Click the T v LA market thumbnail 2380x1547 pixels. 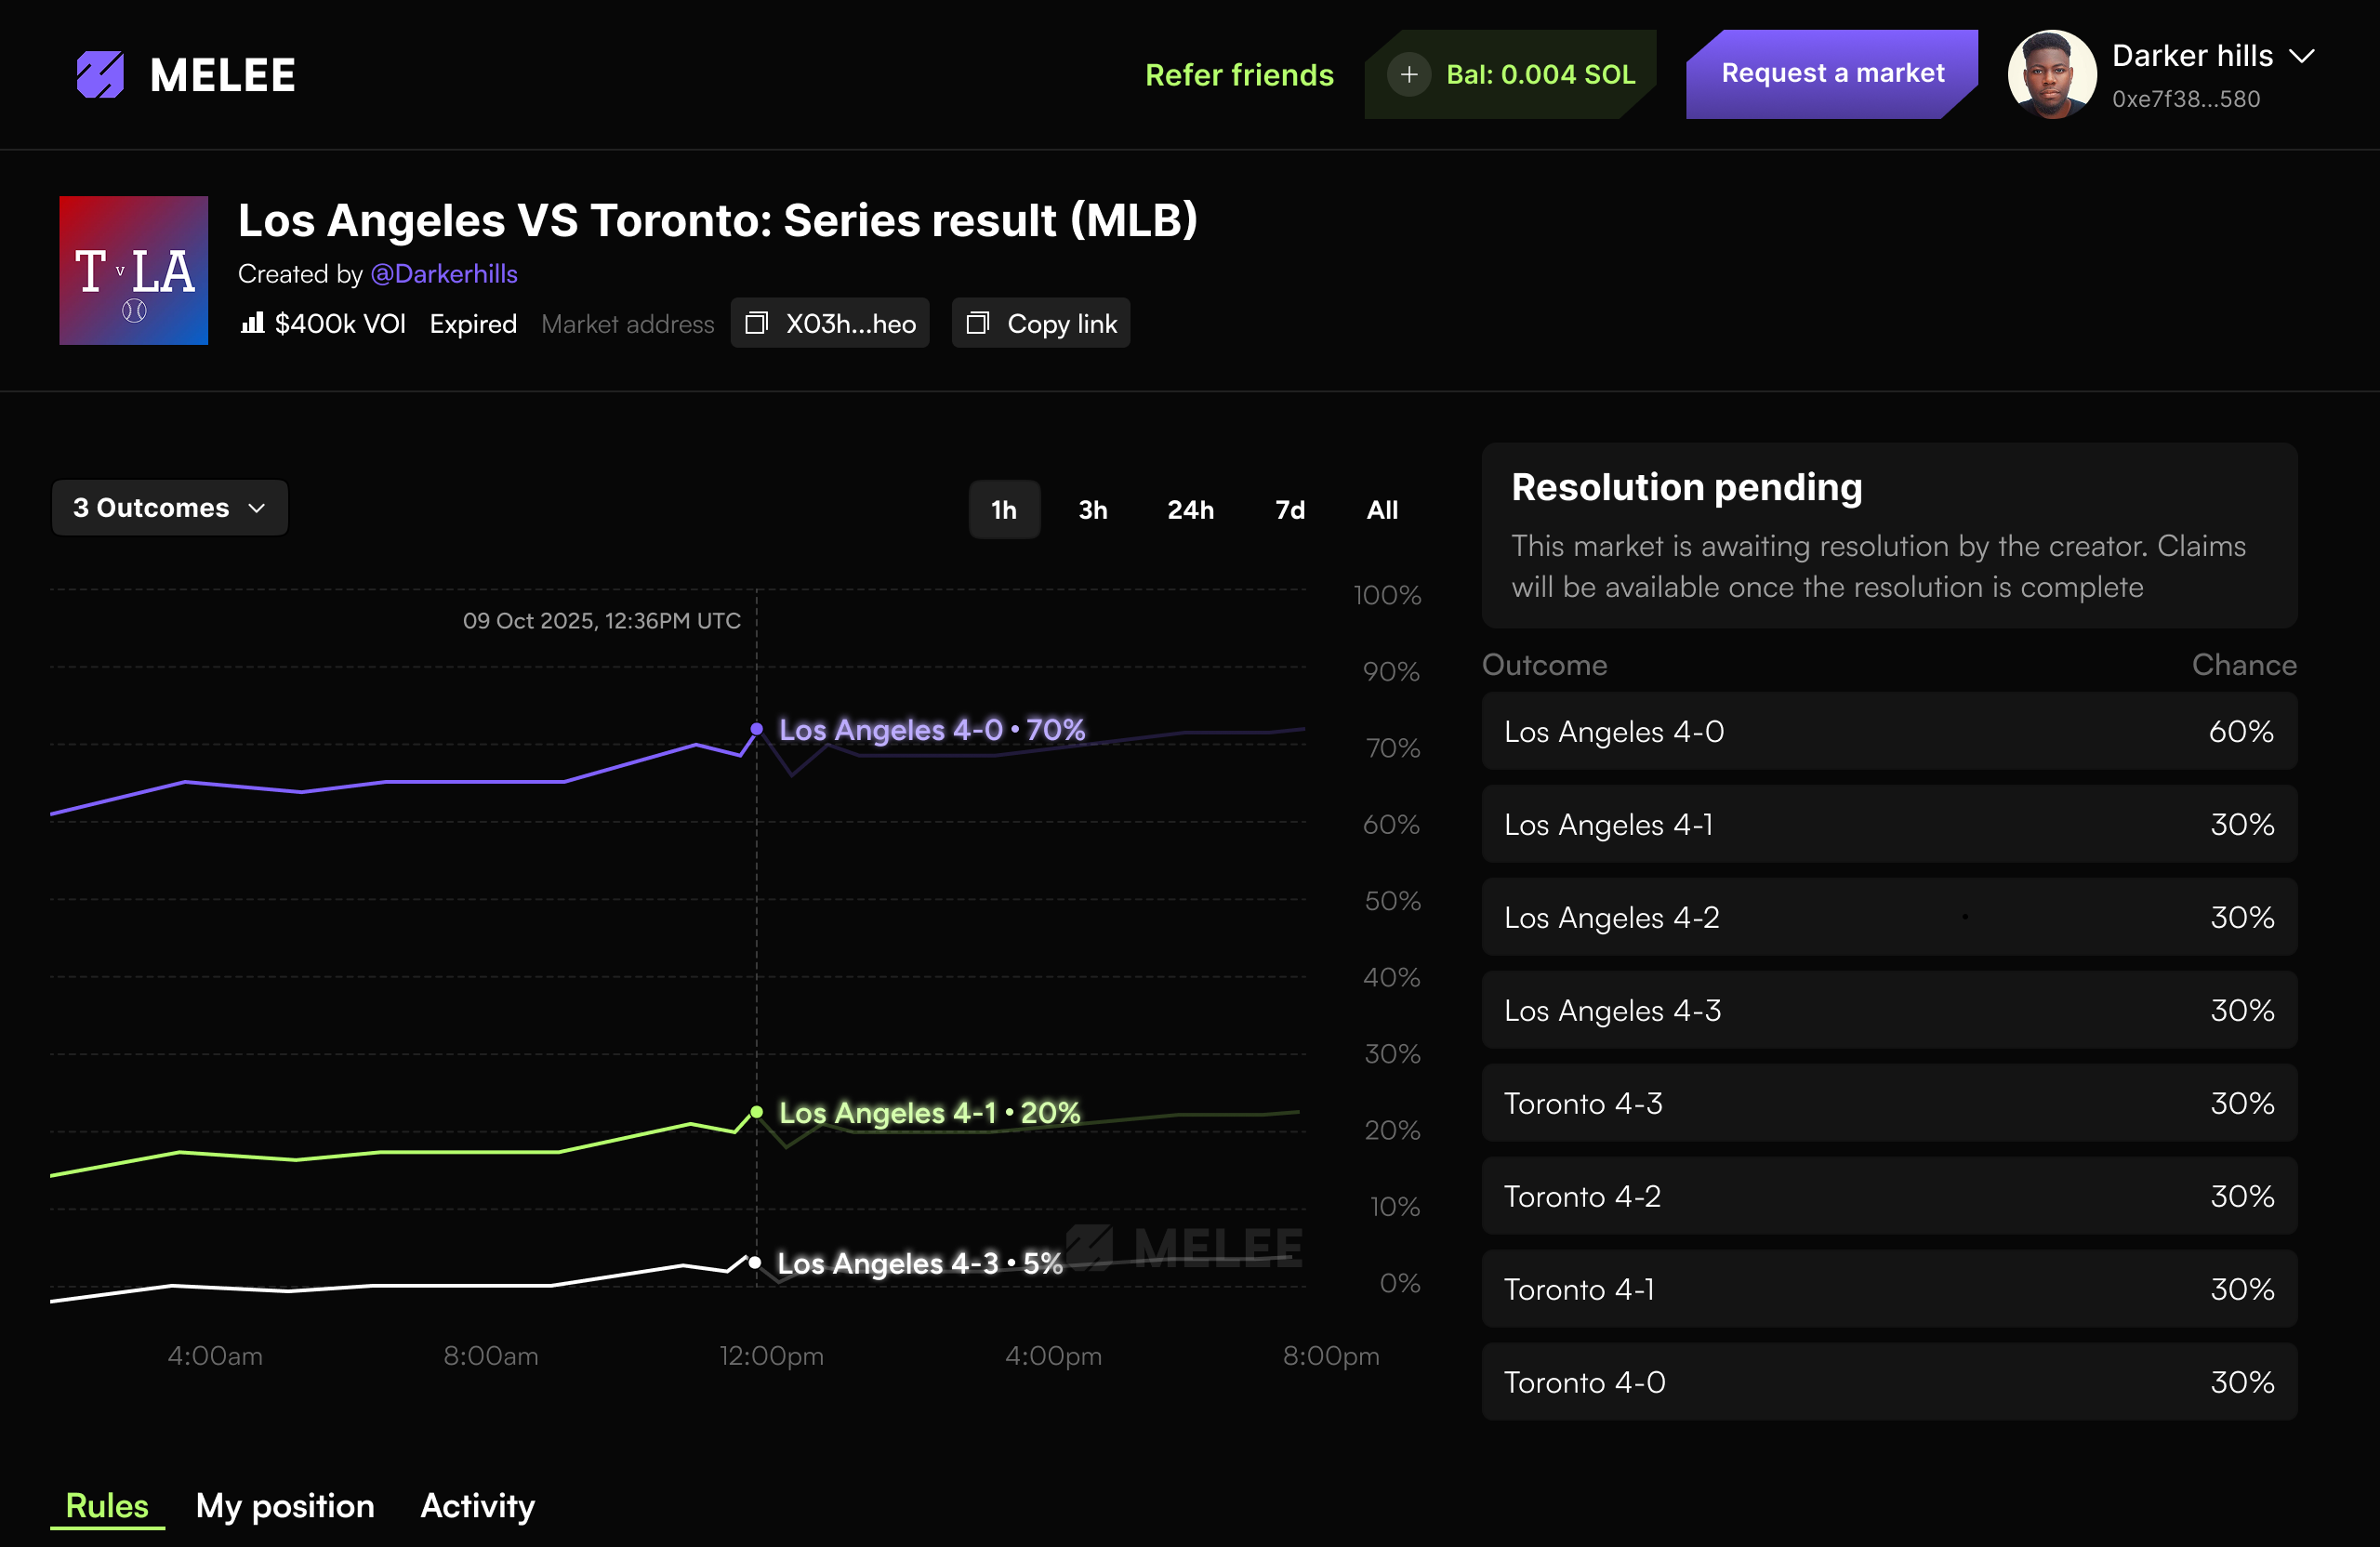[x=134, y=270]
